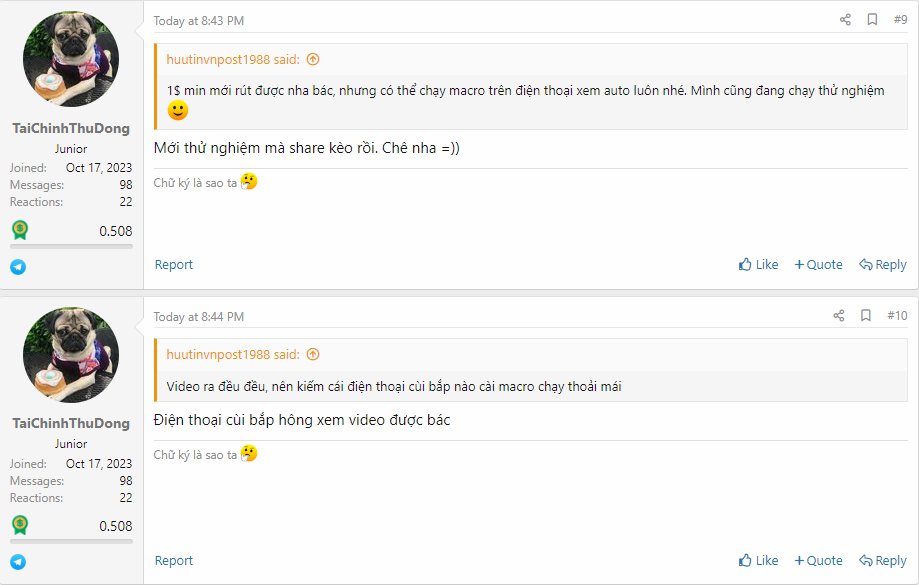Quote post #9

pyautogui.click(x=818, y=265)
